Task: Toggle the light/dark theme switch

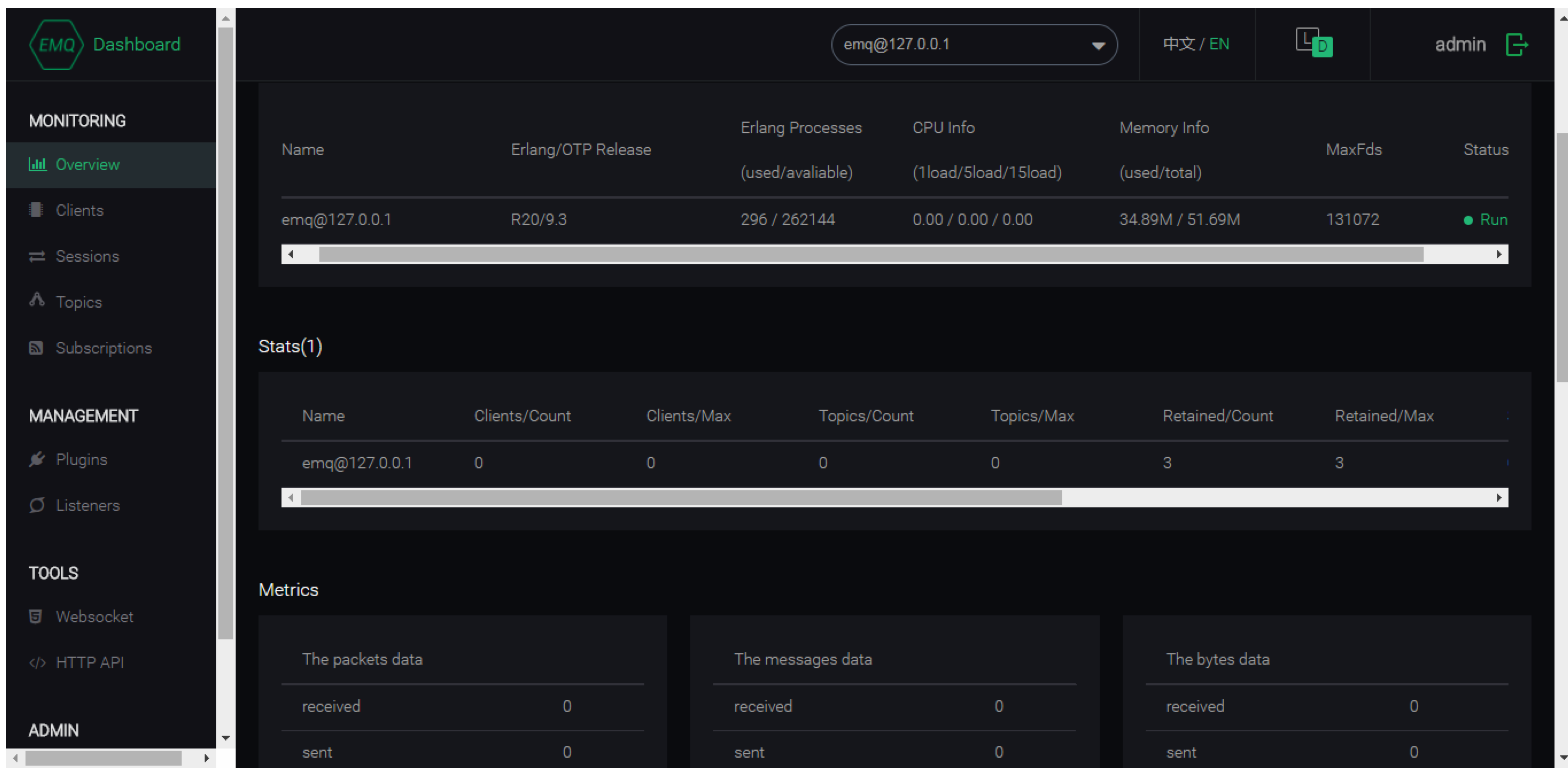Action: 1314,42
